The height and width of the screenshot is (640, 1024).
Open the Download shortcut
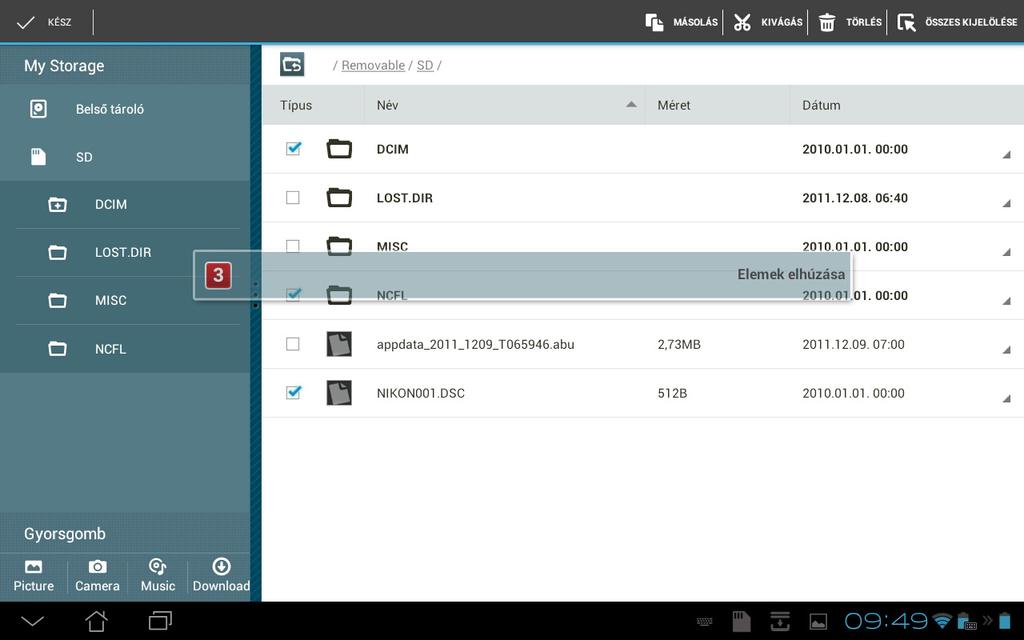(x=221, y=576)
